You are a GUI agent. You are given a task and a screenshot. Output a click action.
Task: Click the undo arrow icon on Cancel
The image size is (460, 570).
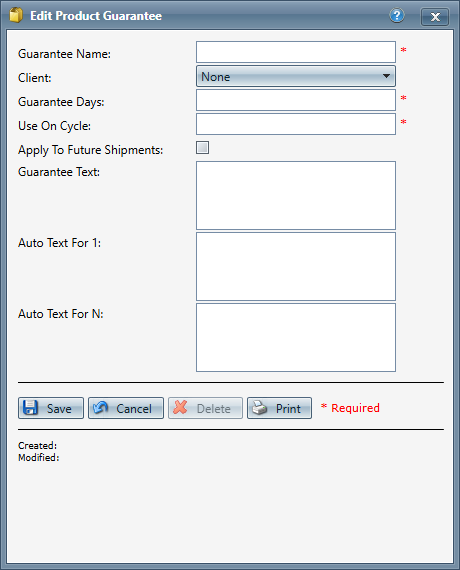tap(100, 408)
